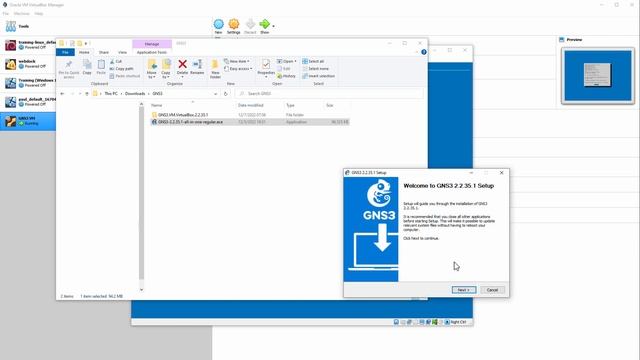Click the Explorer refresh icon

click(226, 93)
